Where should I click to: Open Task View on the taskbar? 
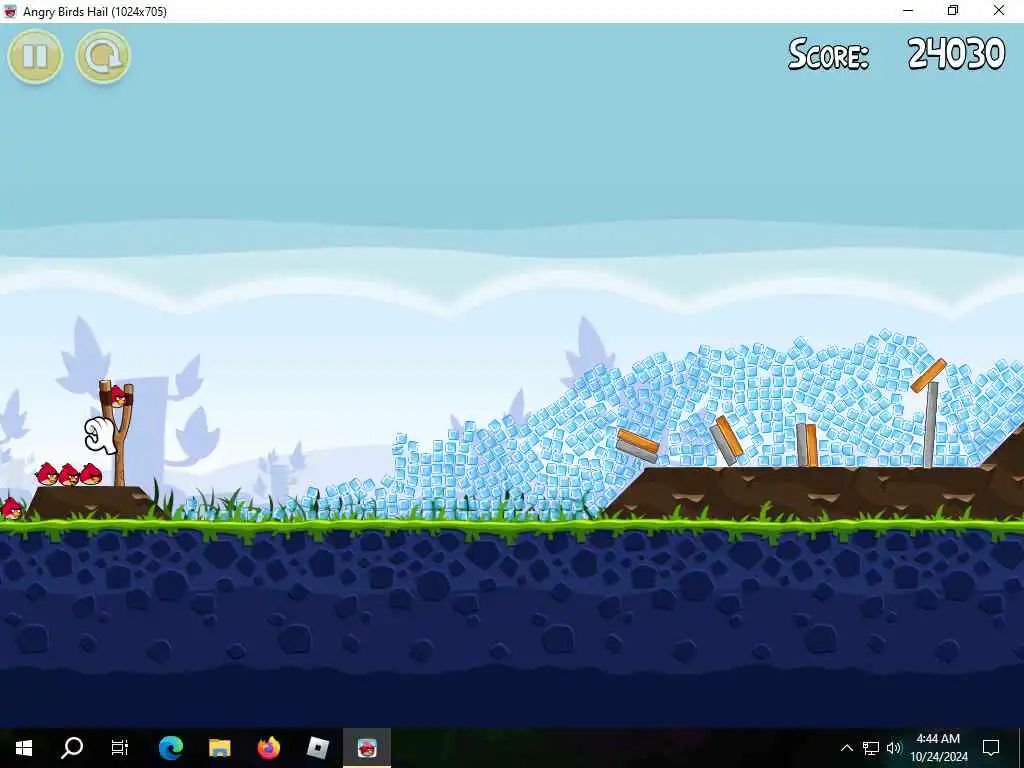pos(120,747)
